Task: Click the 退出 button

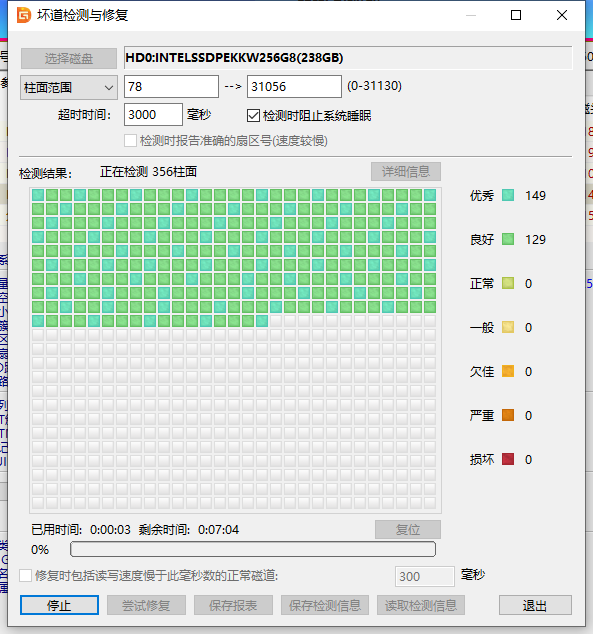Action: (x=535, y=605)
